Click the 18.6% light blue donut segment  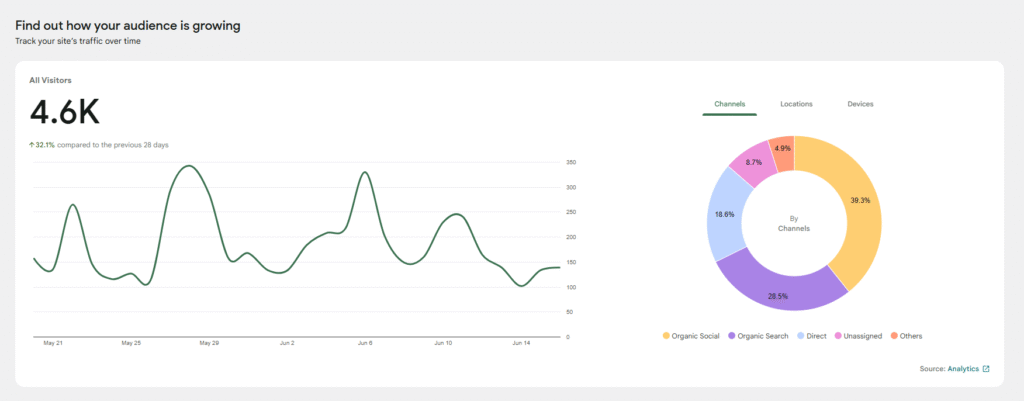click(x=726, y=214)
